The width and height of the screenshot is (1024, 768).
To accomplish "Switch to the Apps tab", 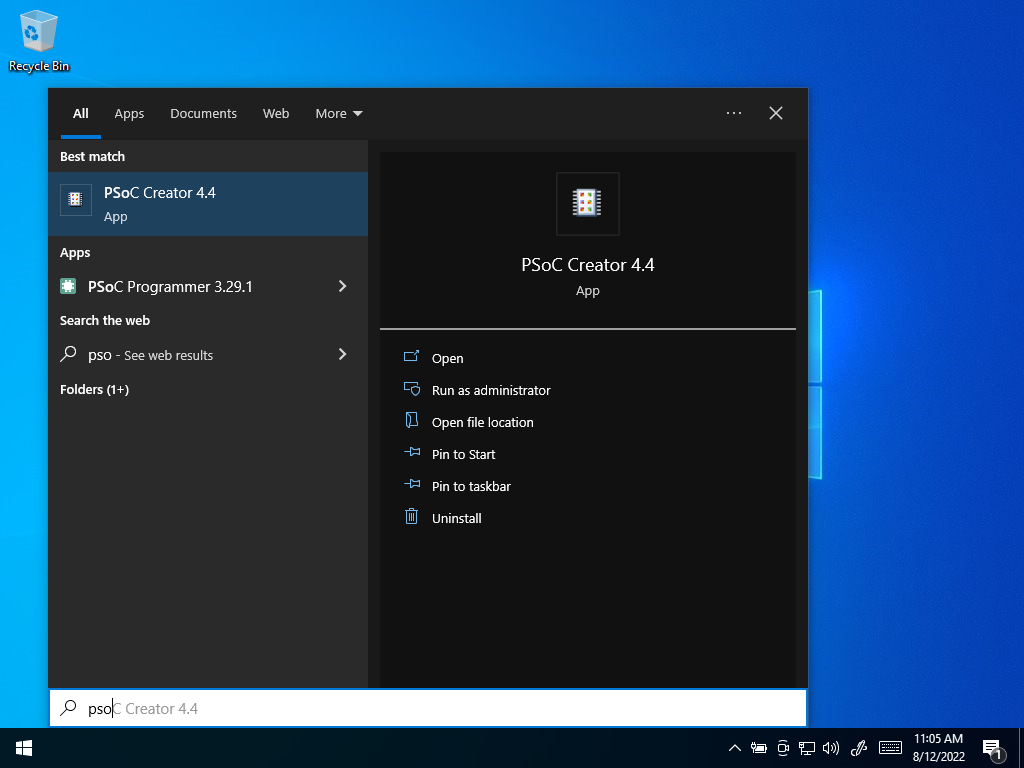I will click(x=129, y=114).
